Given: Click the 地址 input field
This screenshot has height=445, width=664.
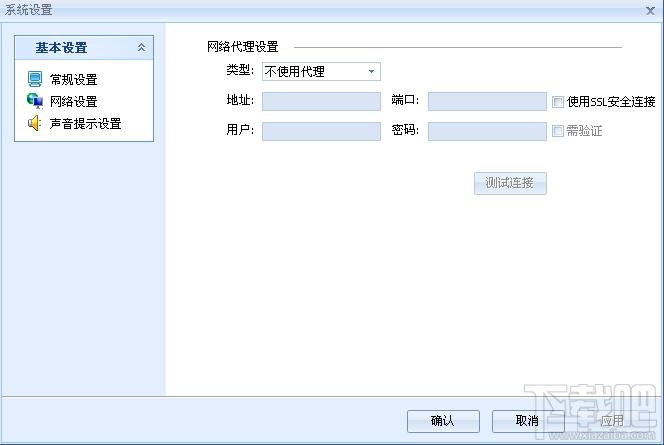Looking at the screenshot, I should (321, 102).
